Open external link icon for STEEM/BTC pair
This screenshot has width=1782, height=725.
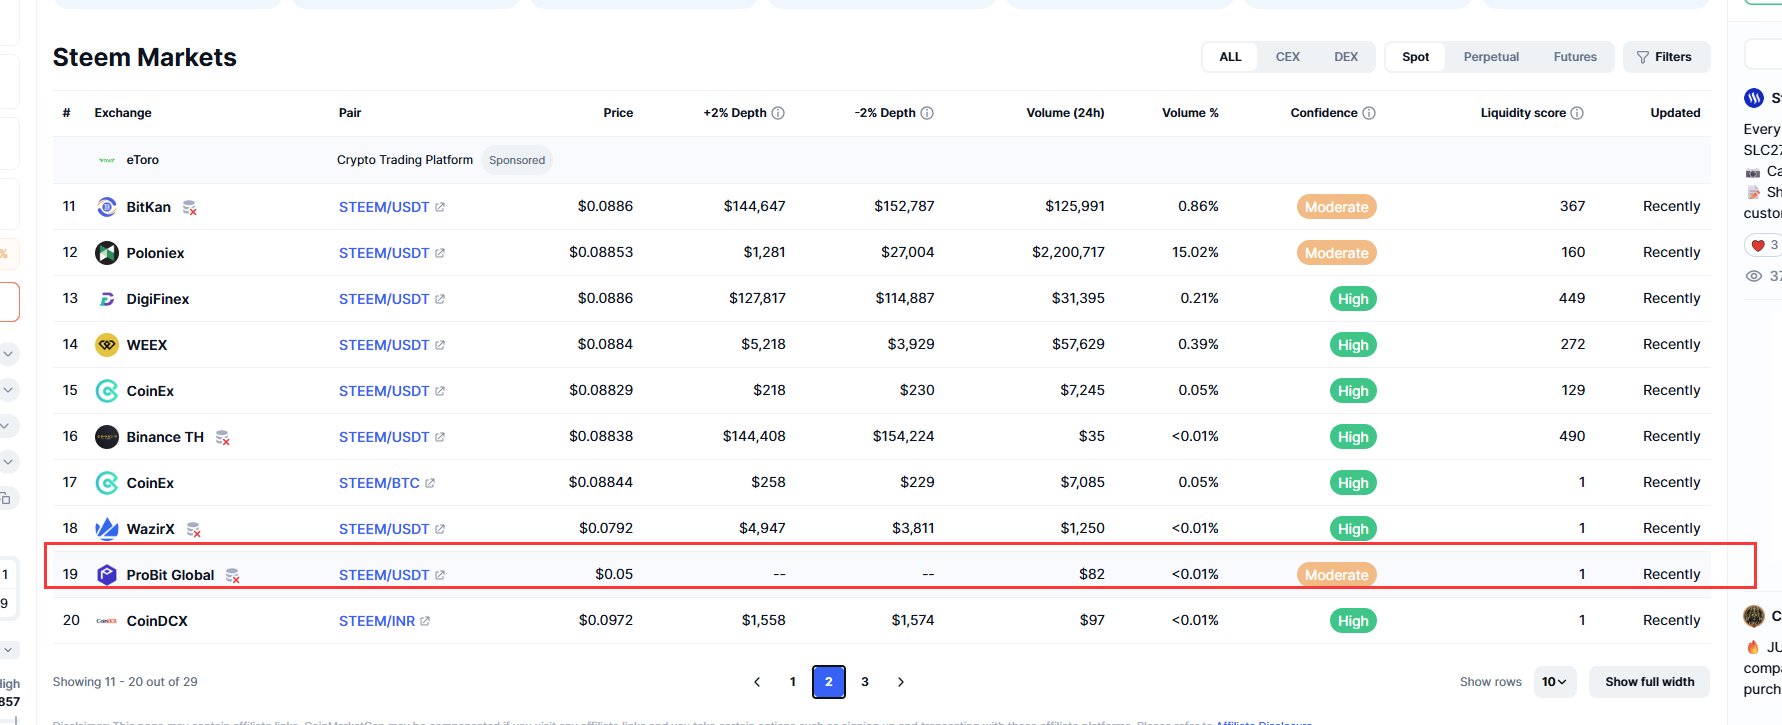(430, 483)
